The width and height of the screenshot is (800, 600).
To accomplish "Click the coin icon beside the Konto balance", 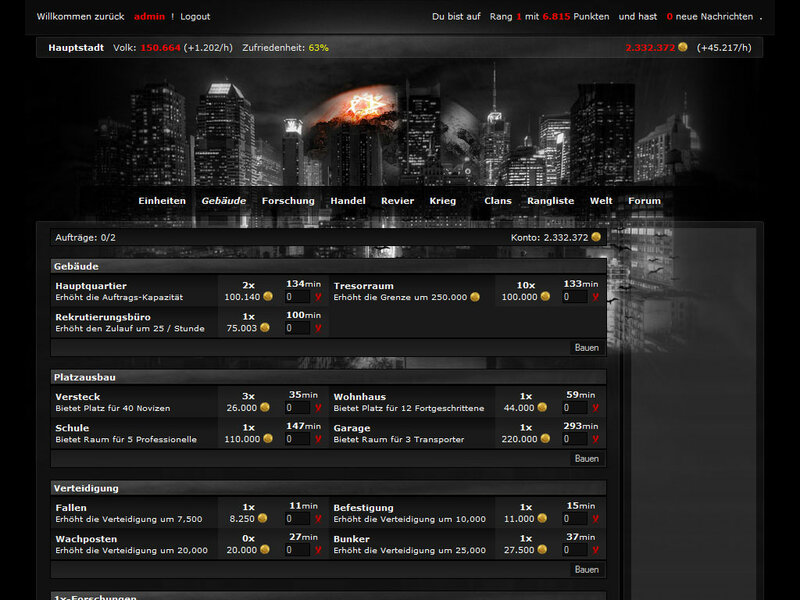I will pyautogui.click(x=594, y=236).
